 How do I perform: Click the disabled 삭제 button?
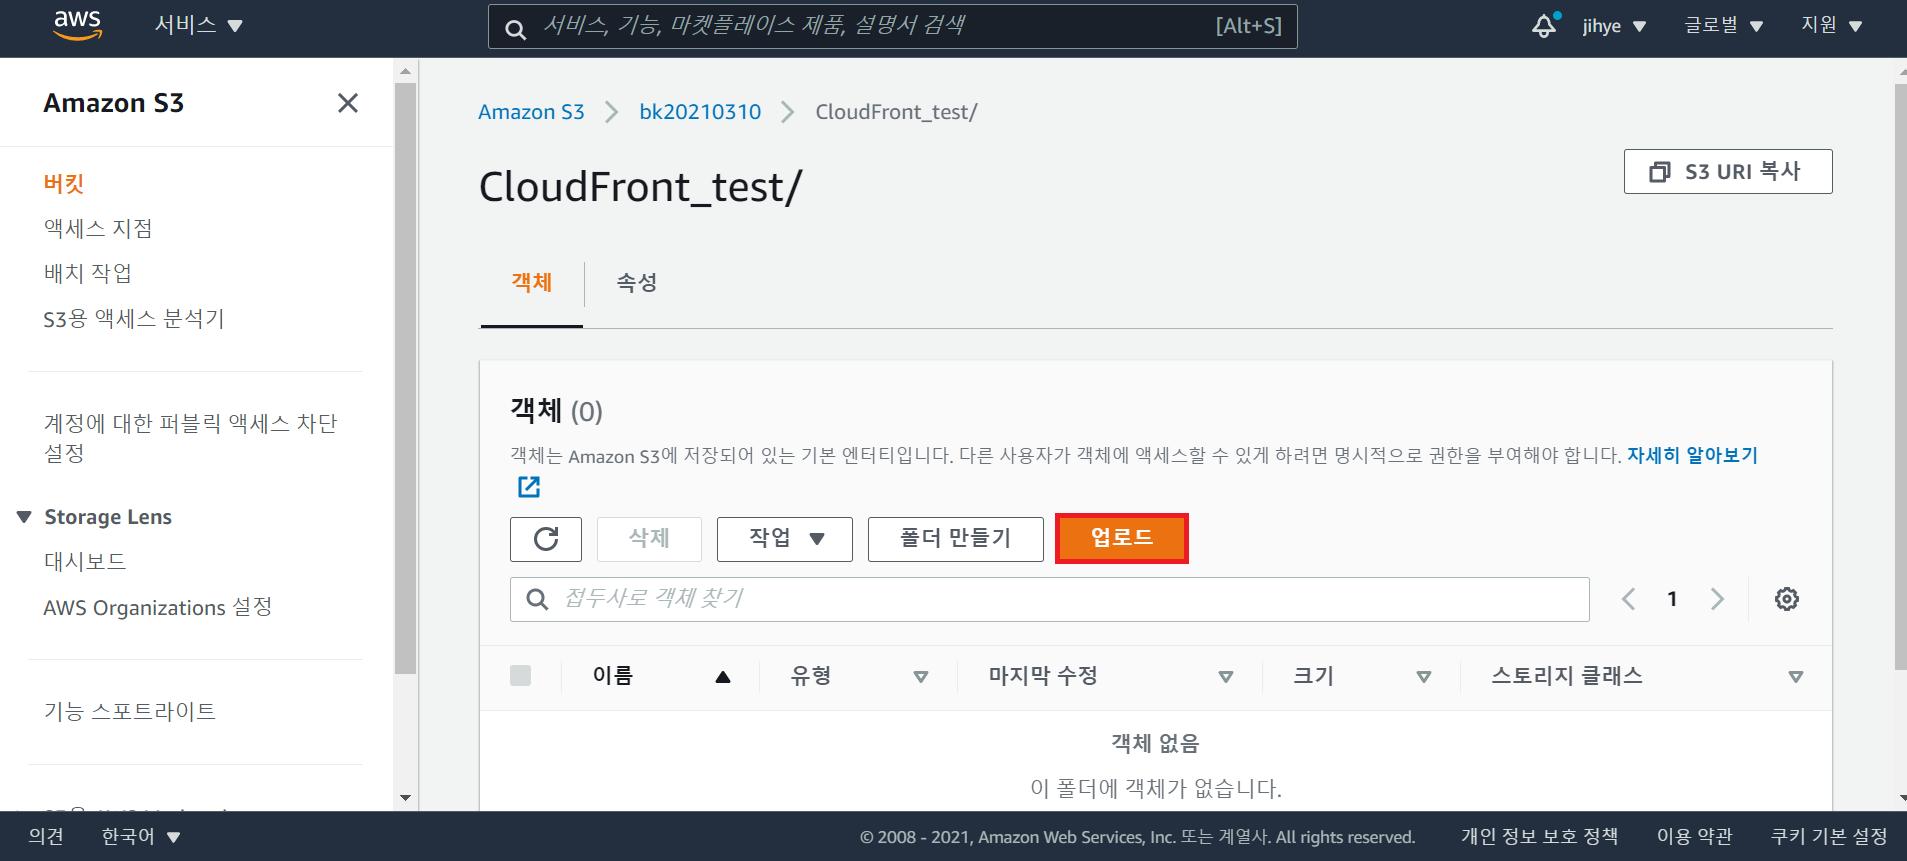pyautogui.click(x=649, y=539)
